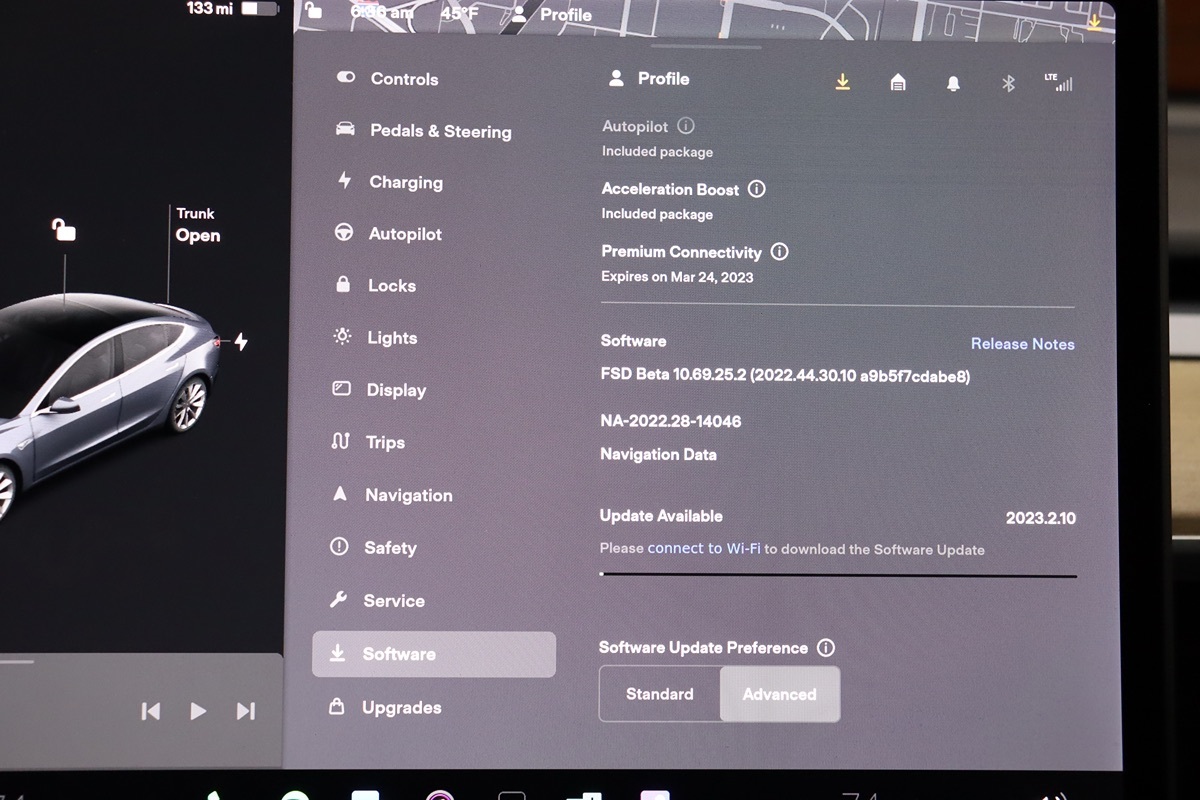Select Advanced software update preference
This screenshot has width=1200, height=800.
pyautogui.click(x=779, y=694)
